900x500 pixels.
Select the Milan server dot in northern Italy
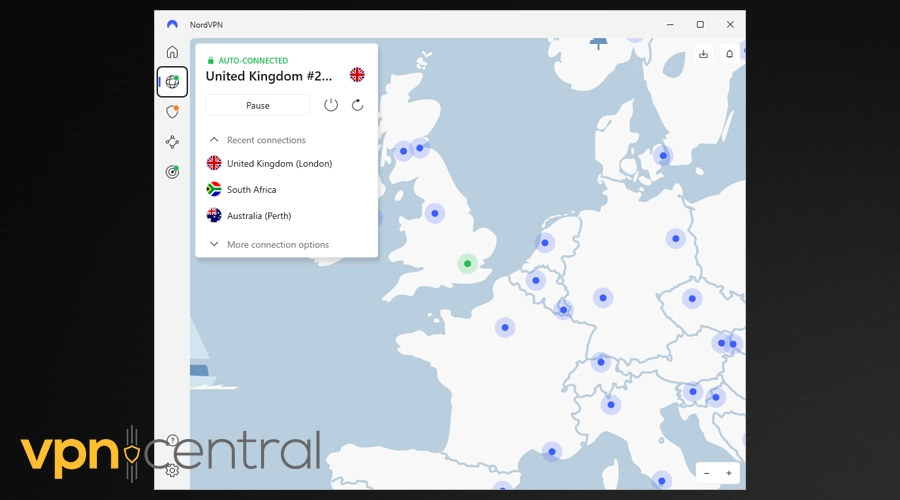click(611, 405)
